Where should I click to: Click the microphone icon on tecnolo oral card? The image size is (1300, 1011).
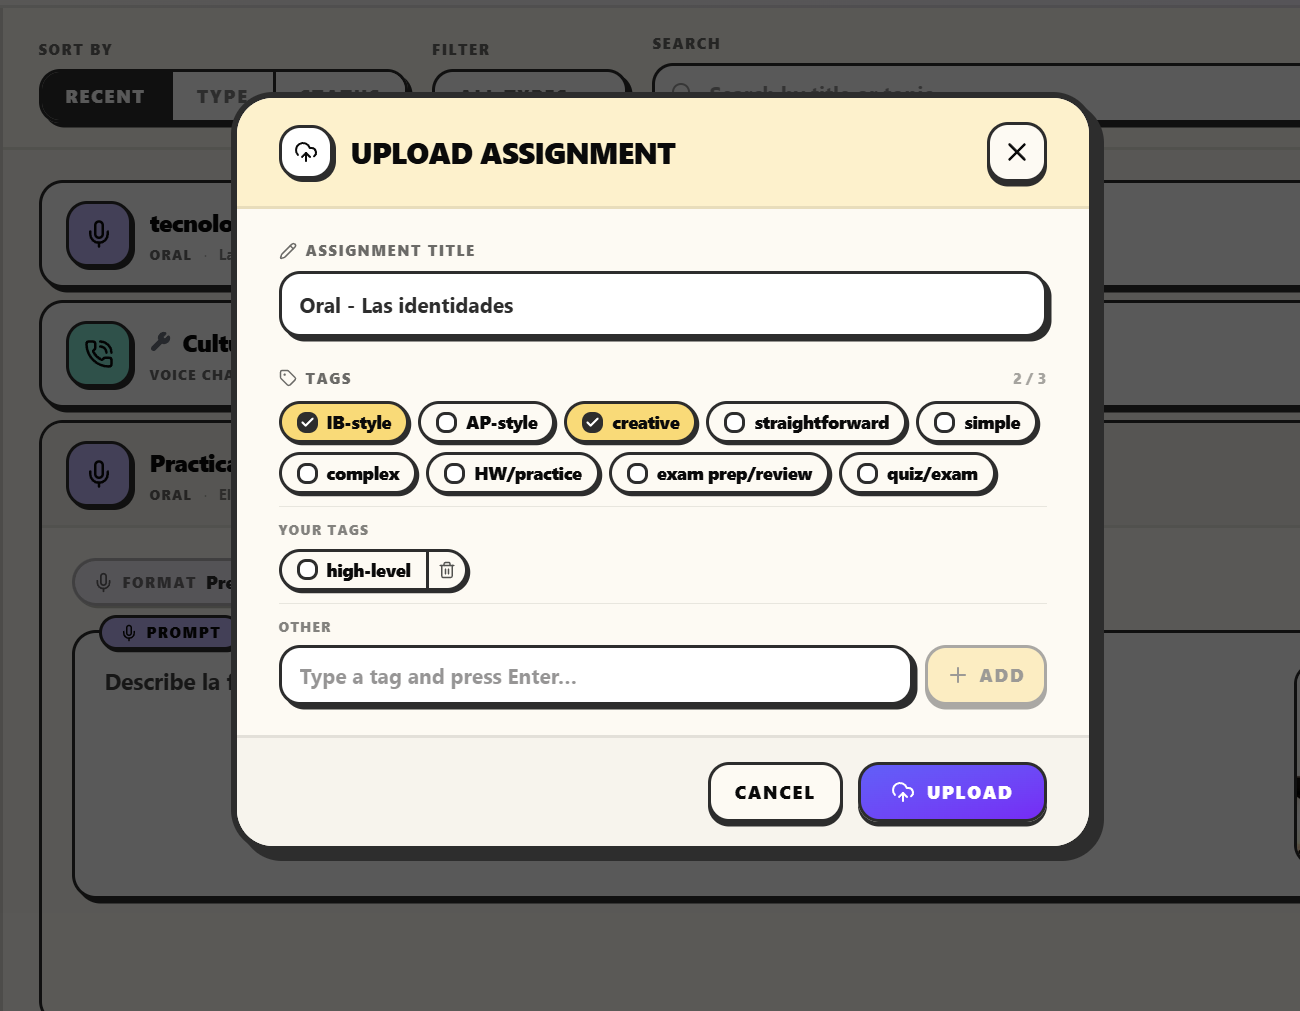(x=99, y=234)
